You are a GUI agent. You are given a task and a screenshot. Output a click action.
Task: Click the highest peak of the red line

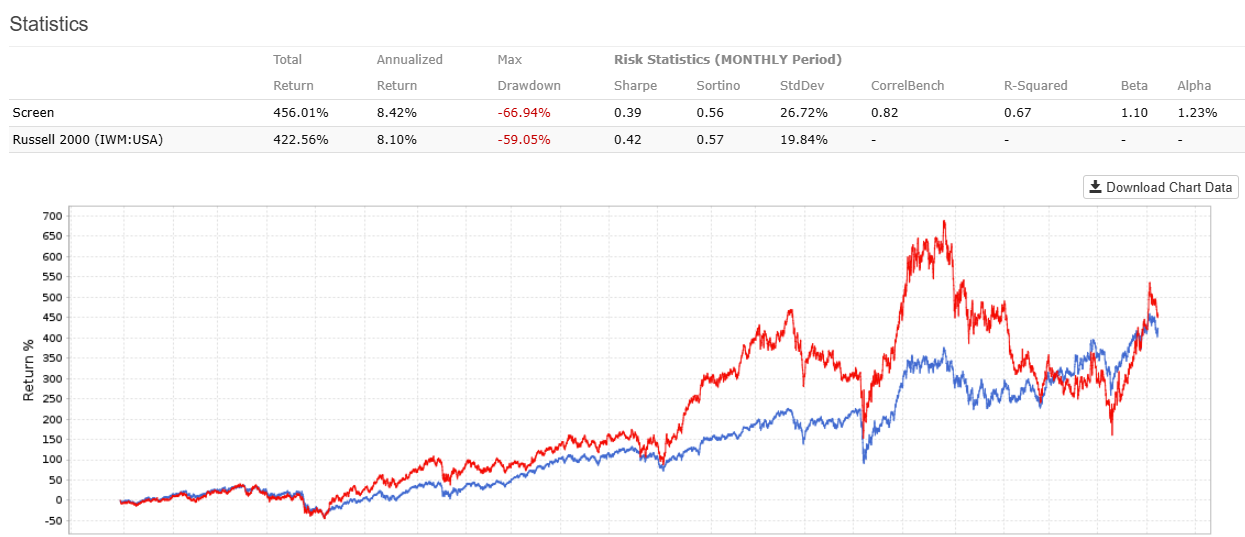(944, 222)
